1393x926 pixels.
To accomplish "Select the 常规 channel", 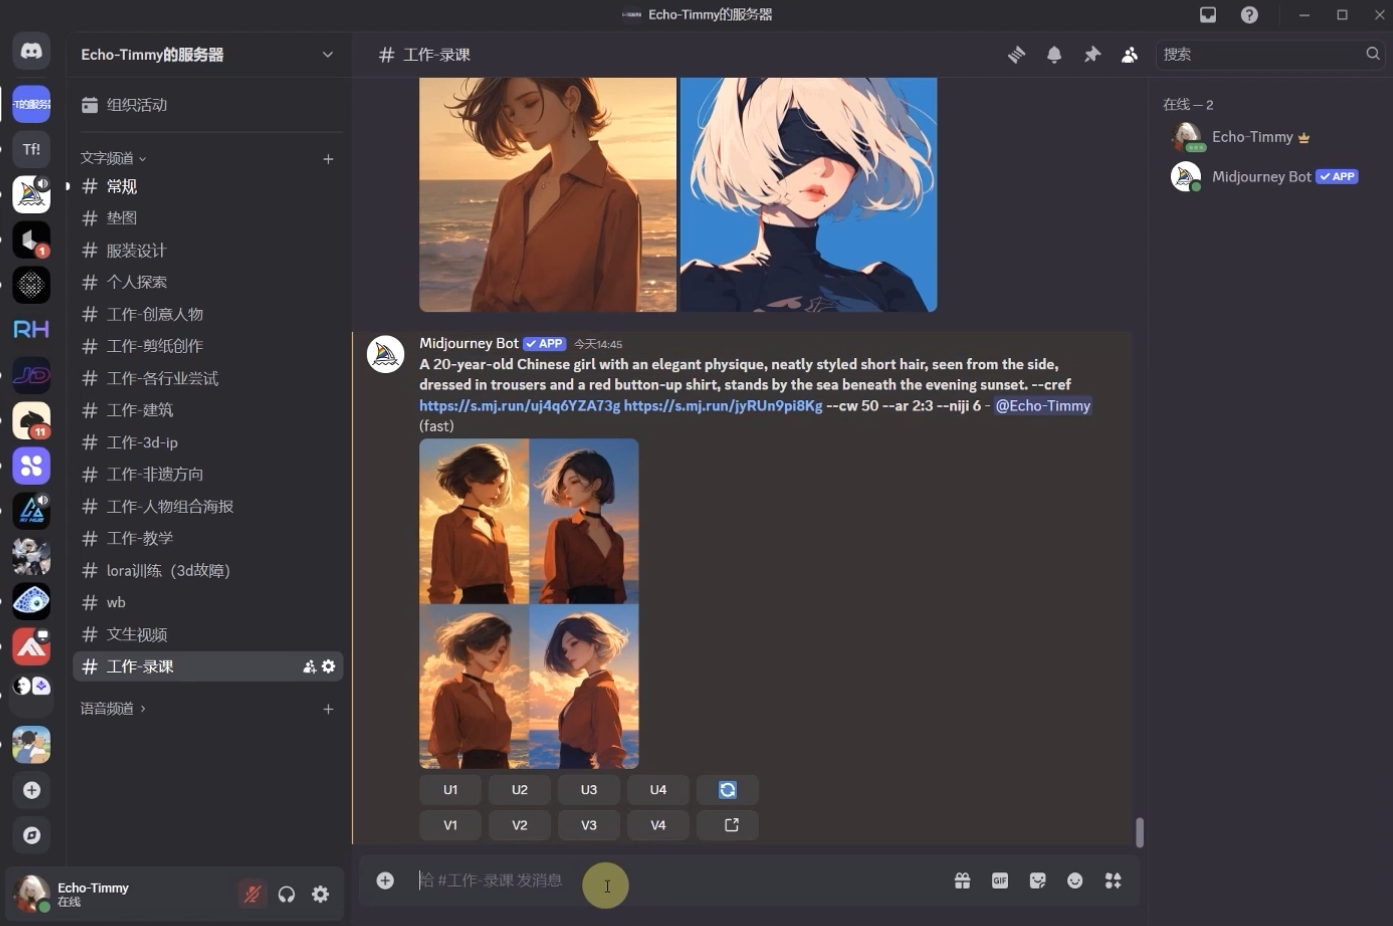I will 208,186.
